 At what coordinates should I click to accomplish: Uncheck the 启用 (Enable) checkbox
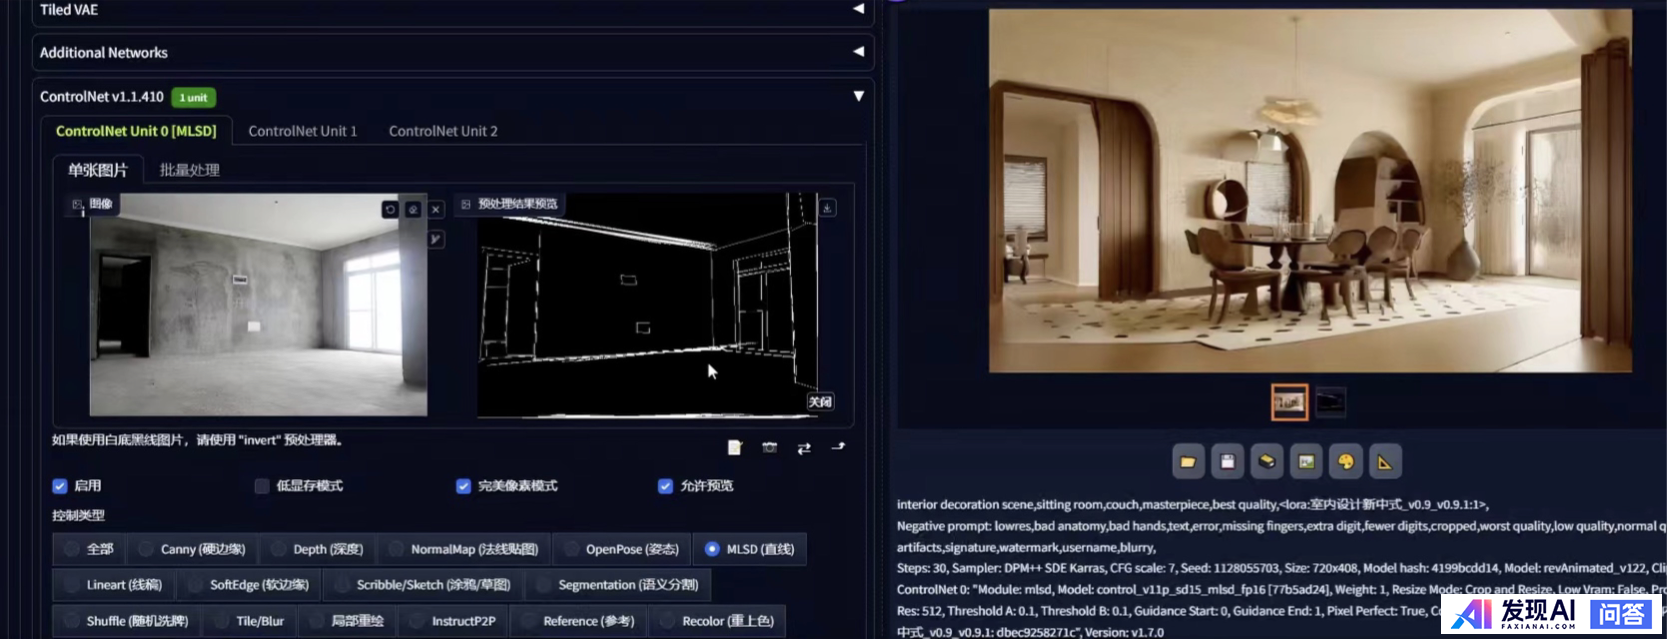[x=60, y=486]
